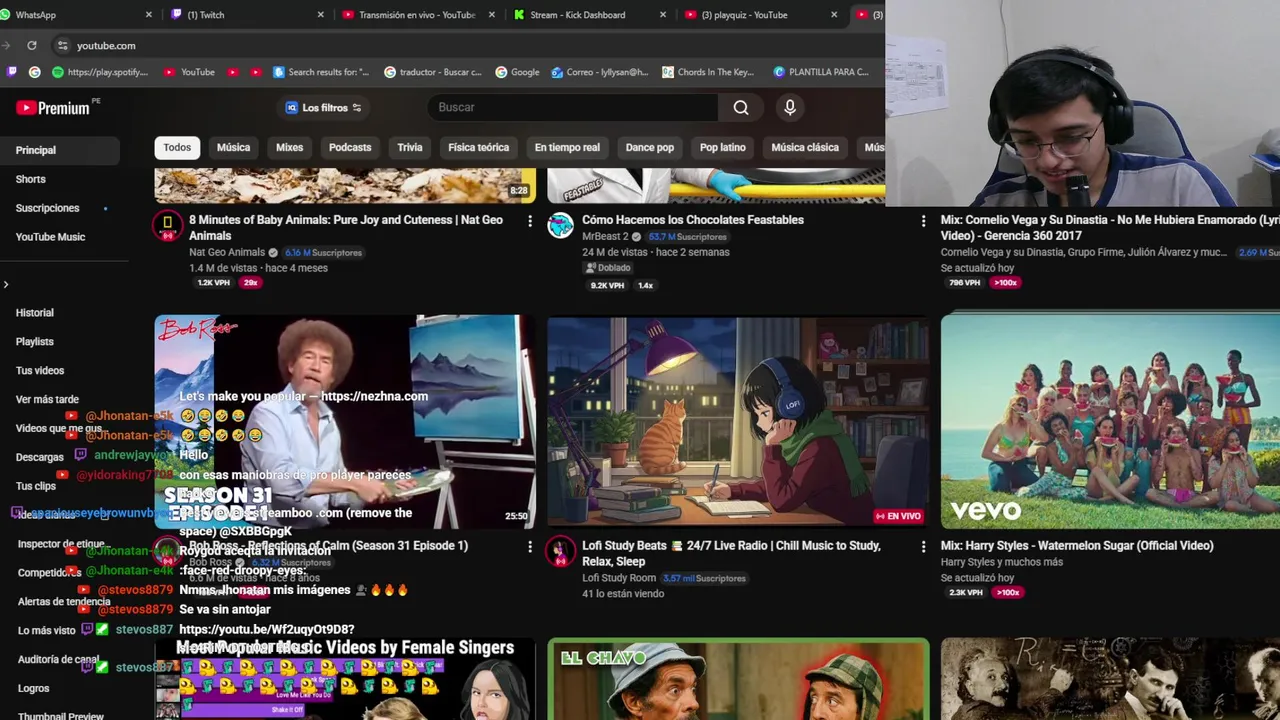Open Cómo Hacemos los Chocolates Feastables title
Image resolution: width=1280 pixels, height=720 pixels.
click(x=693, y=220)
